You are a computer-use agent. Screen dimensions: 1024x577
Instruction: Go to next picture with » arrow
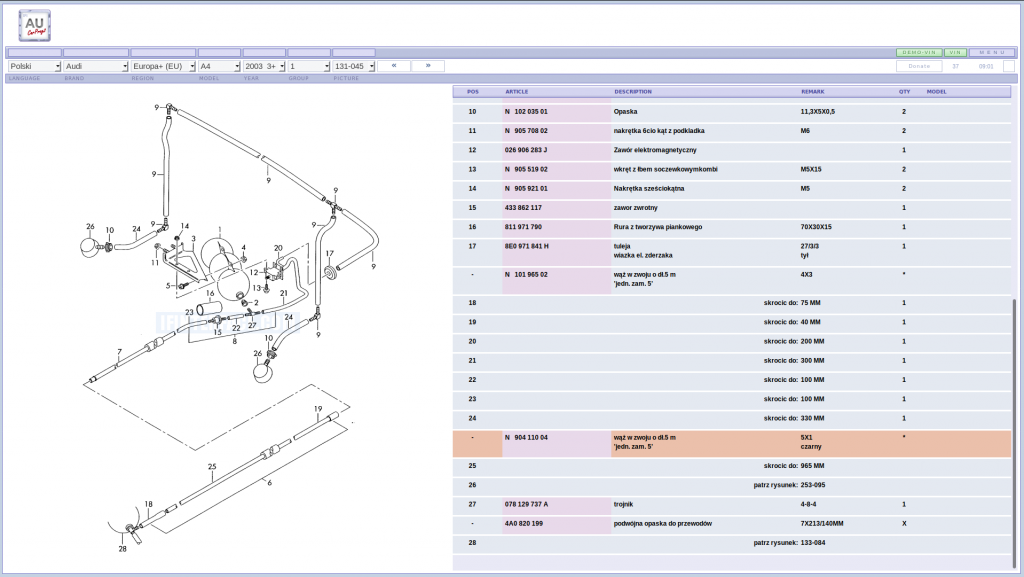point(428,66)
